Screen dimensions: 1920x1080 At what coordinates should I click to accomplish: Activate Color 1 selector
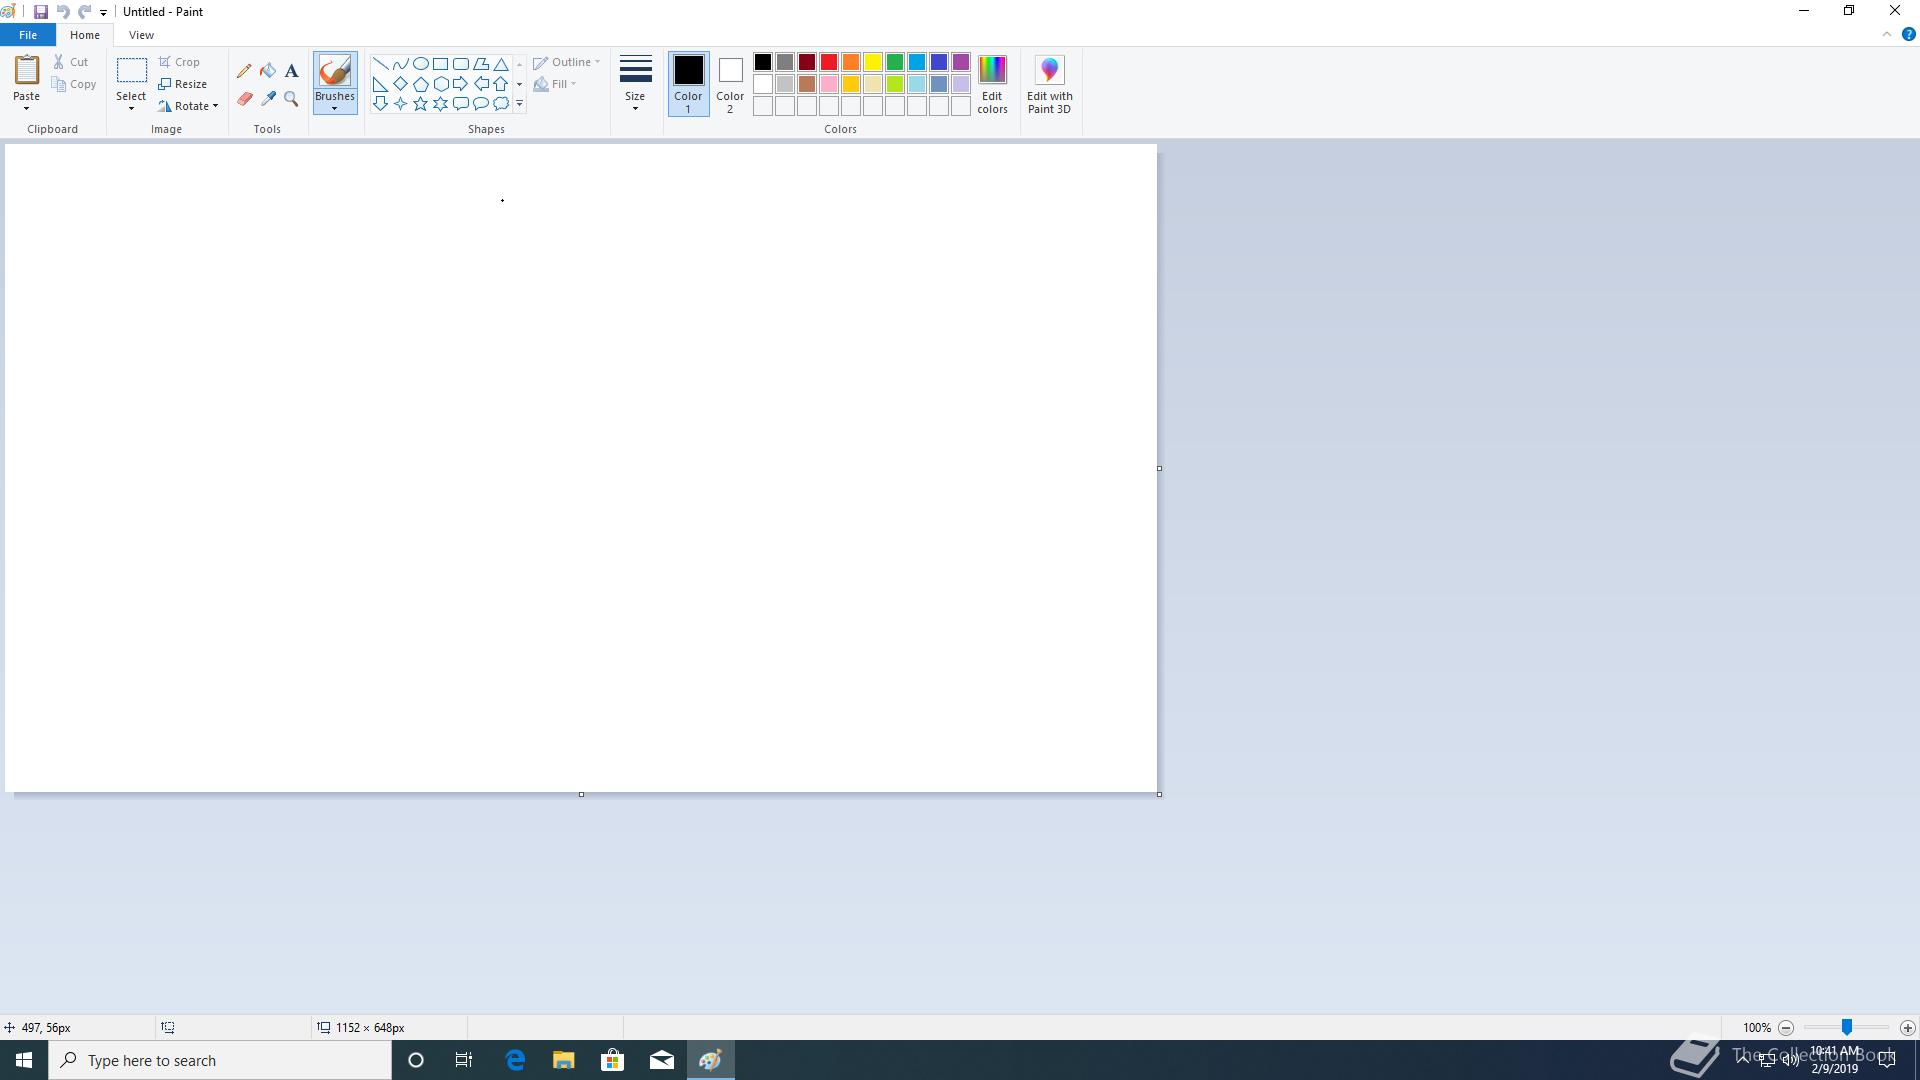[688, 84]
